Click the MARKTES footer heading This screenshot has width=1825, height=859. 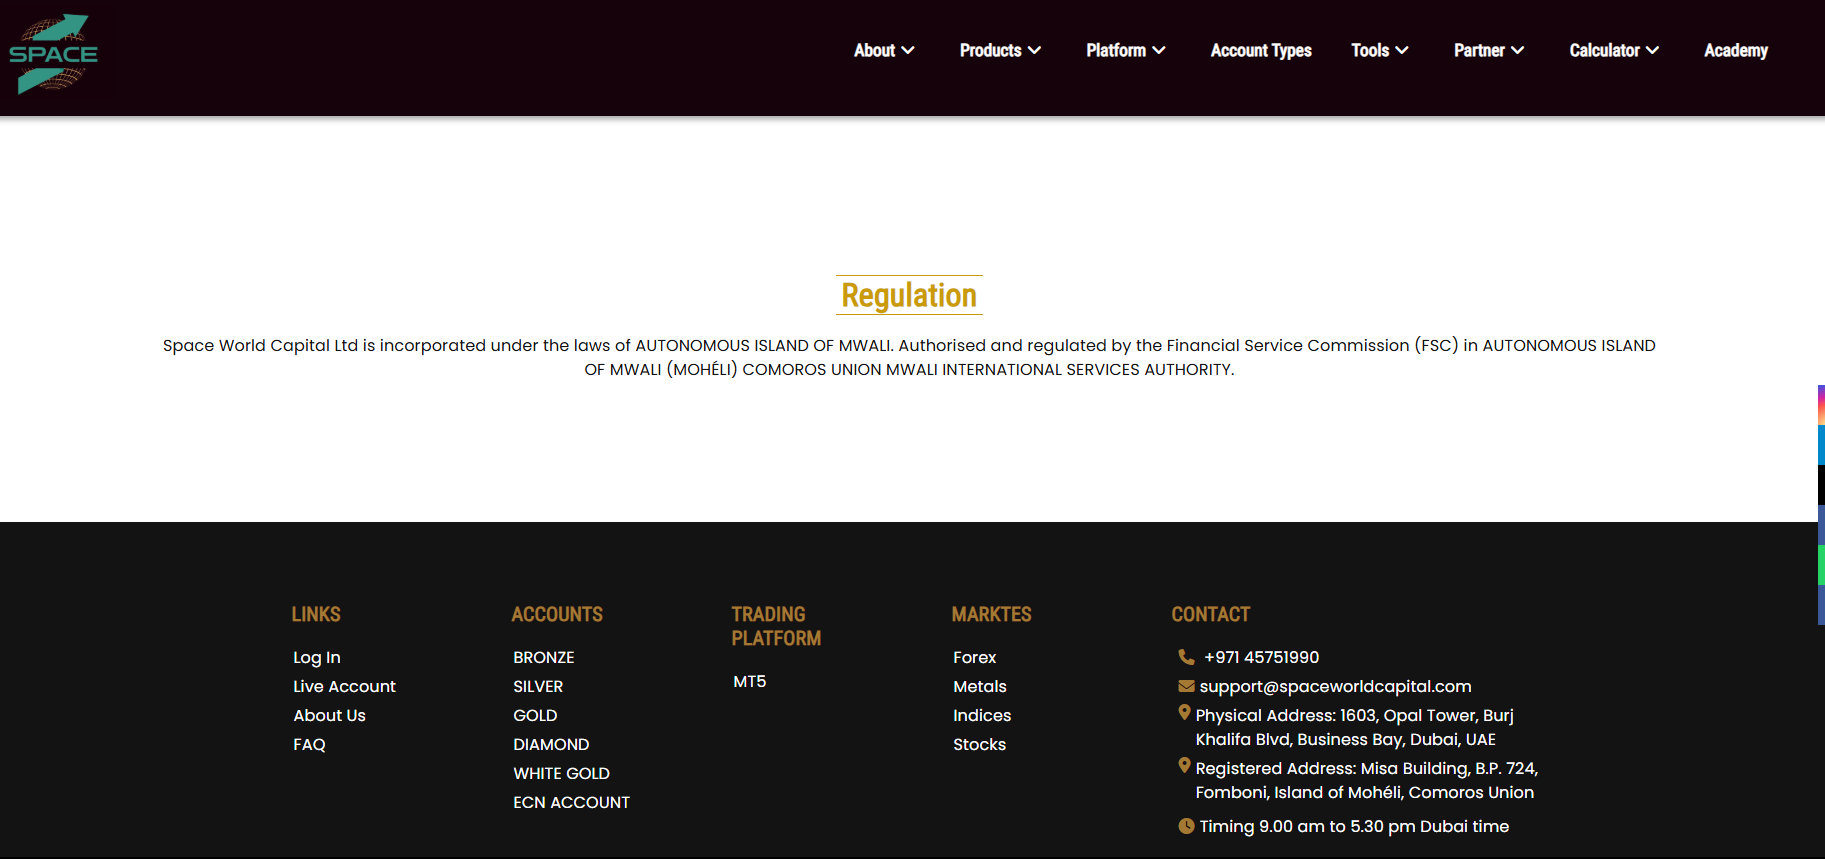991,614
